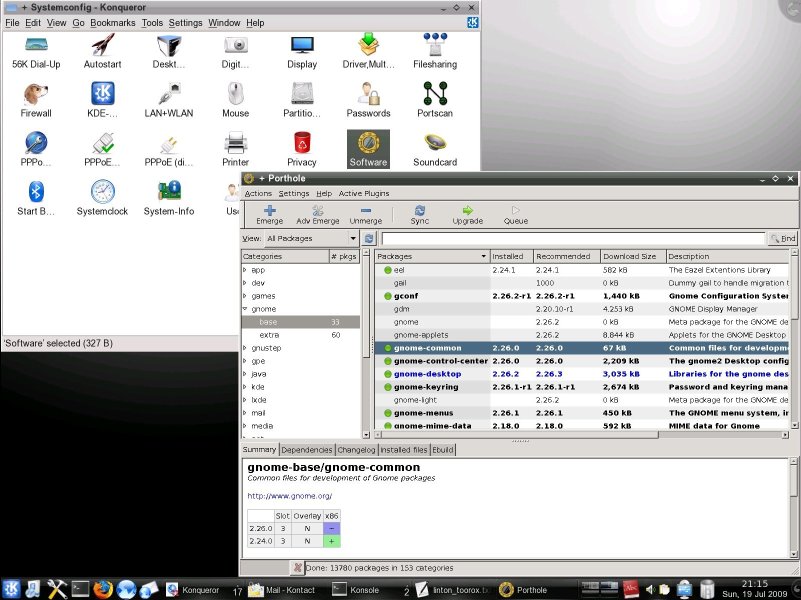This screenshot has height=600, width=801.
Task: Click the volume icon in system tray
Action: tap(650, 590)
